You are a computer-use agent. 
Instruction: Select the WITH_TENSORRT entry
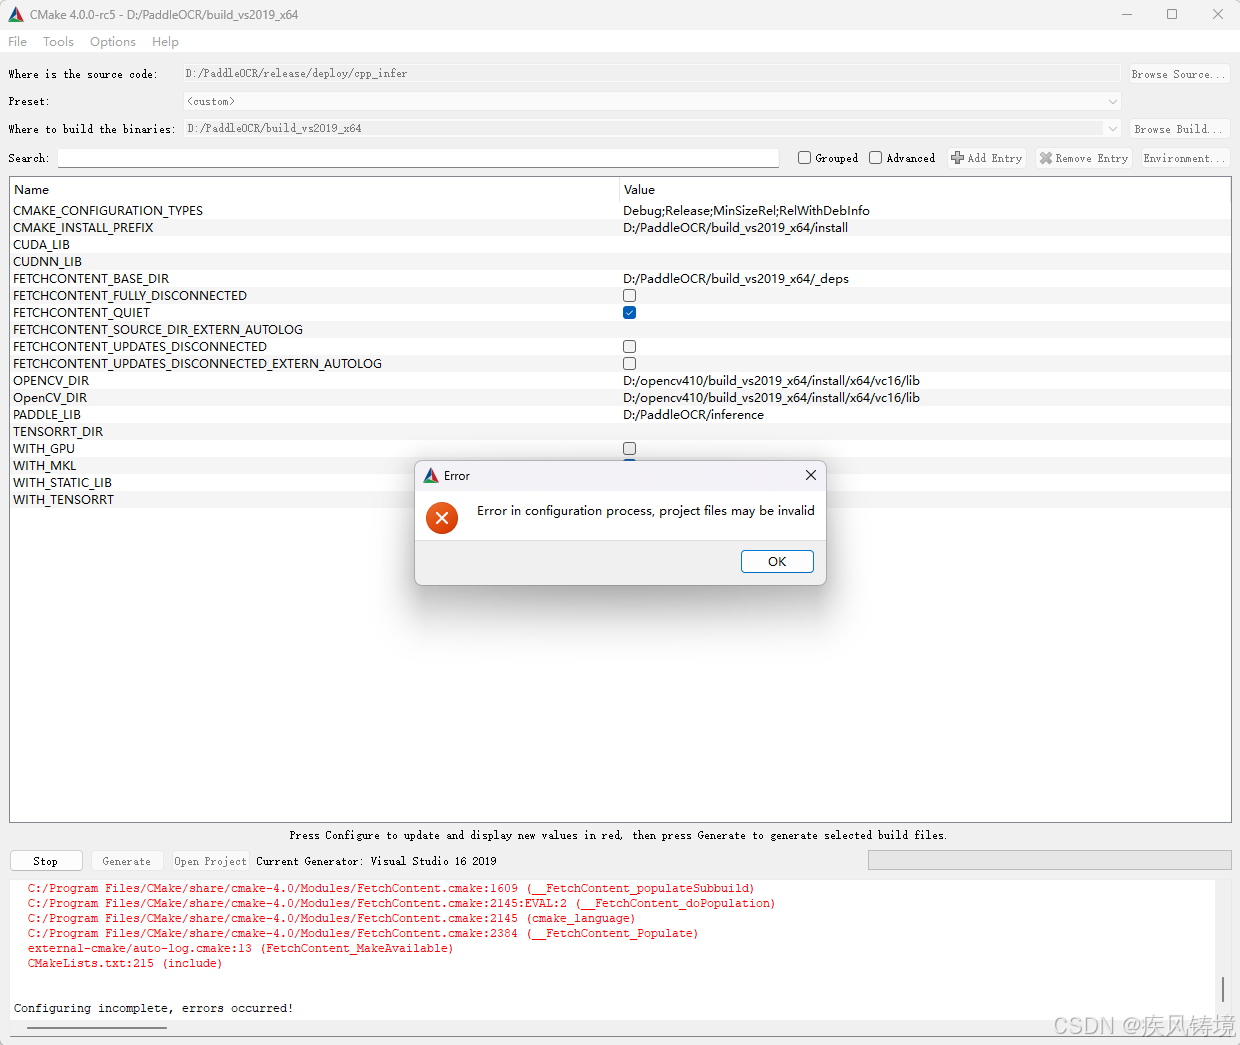[63, 500]
